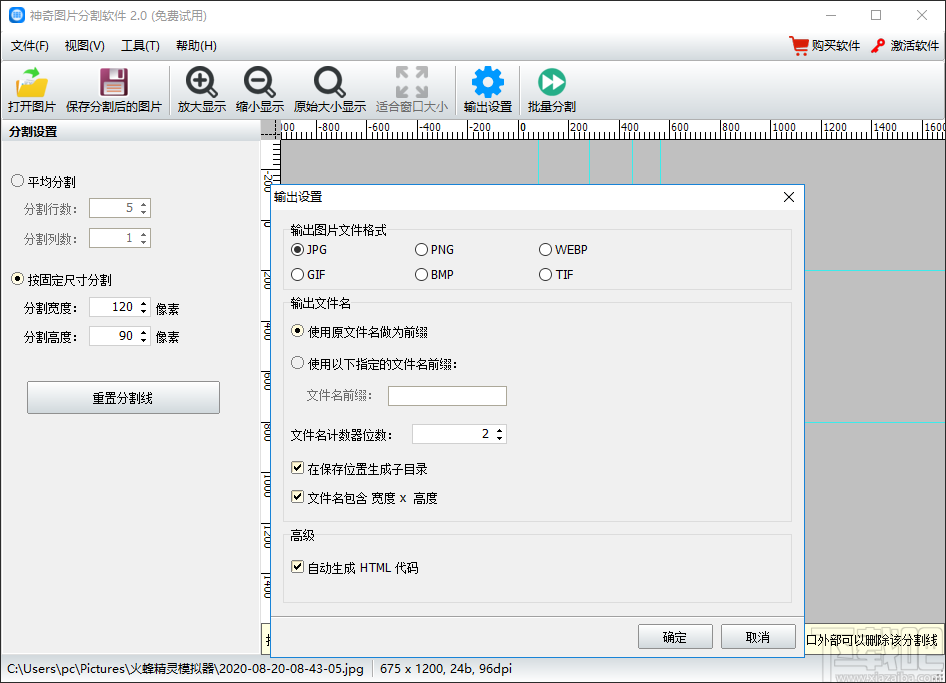
Task: Click the 确定 button
Action: (x=675, y=637)
